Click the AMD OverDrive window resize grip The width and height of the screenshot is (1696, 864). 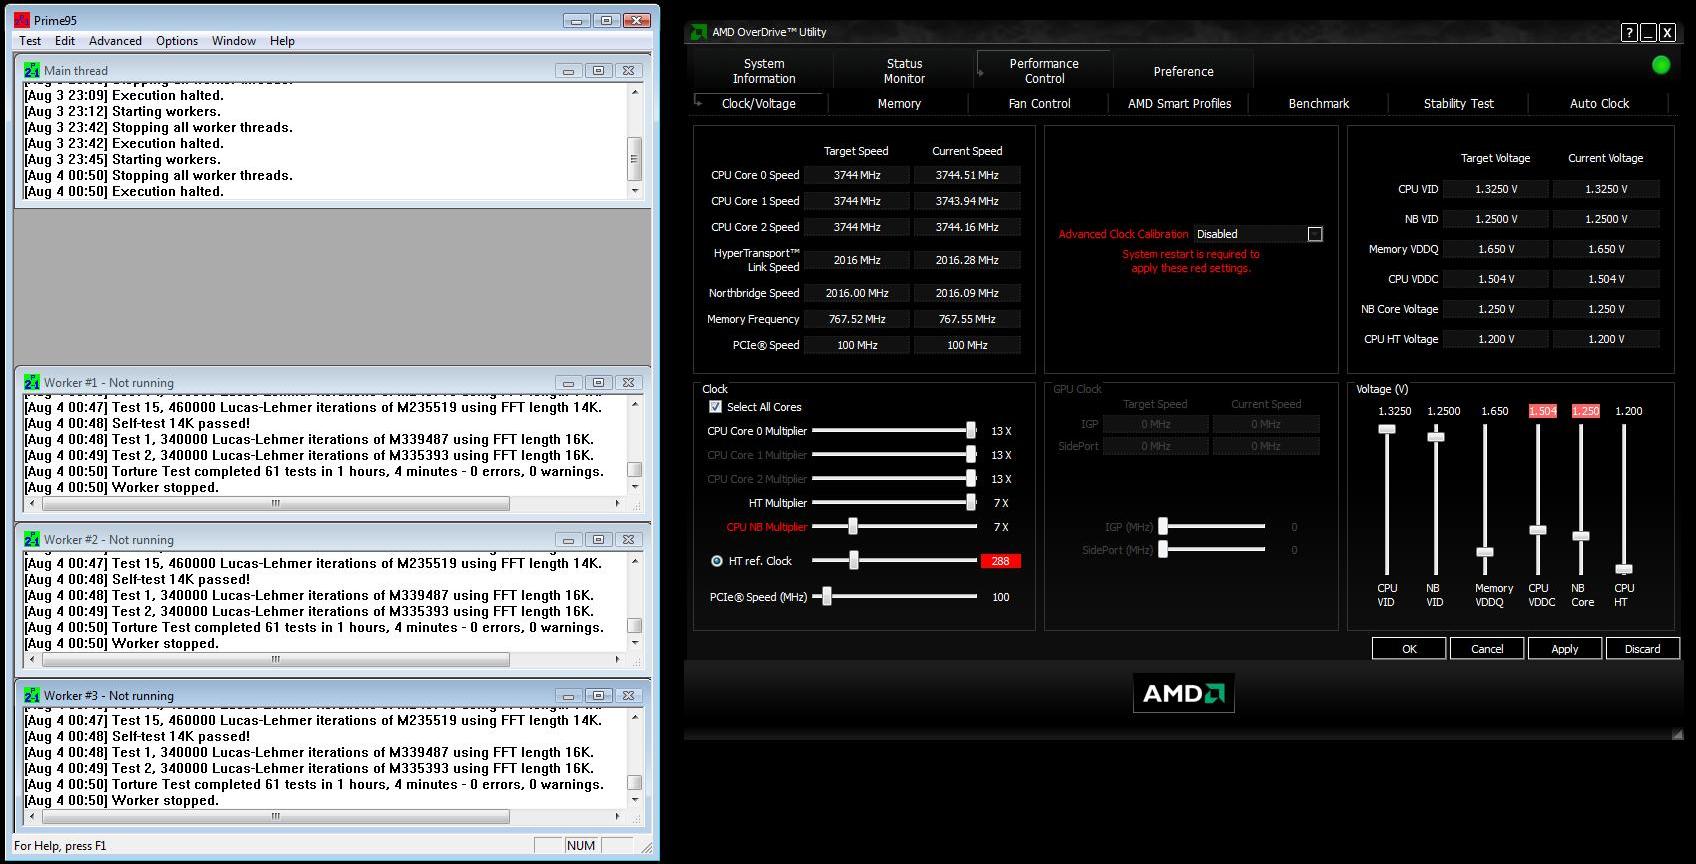tap(1677, 735)
